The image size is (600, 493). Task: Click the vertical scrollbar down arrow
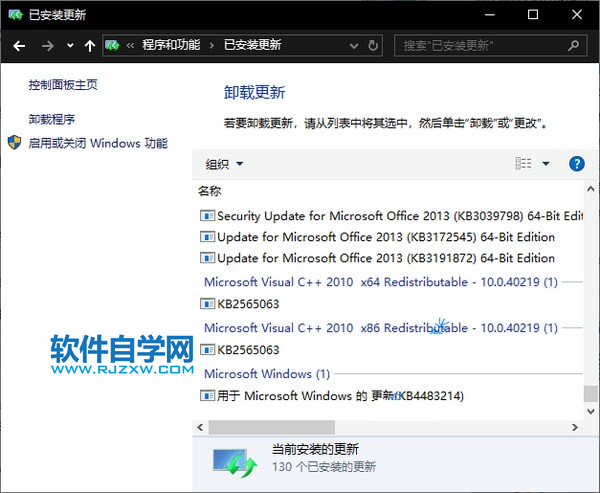pos(590,411)
